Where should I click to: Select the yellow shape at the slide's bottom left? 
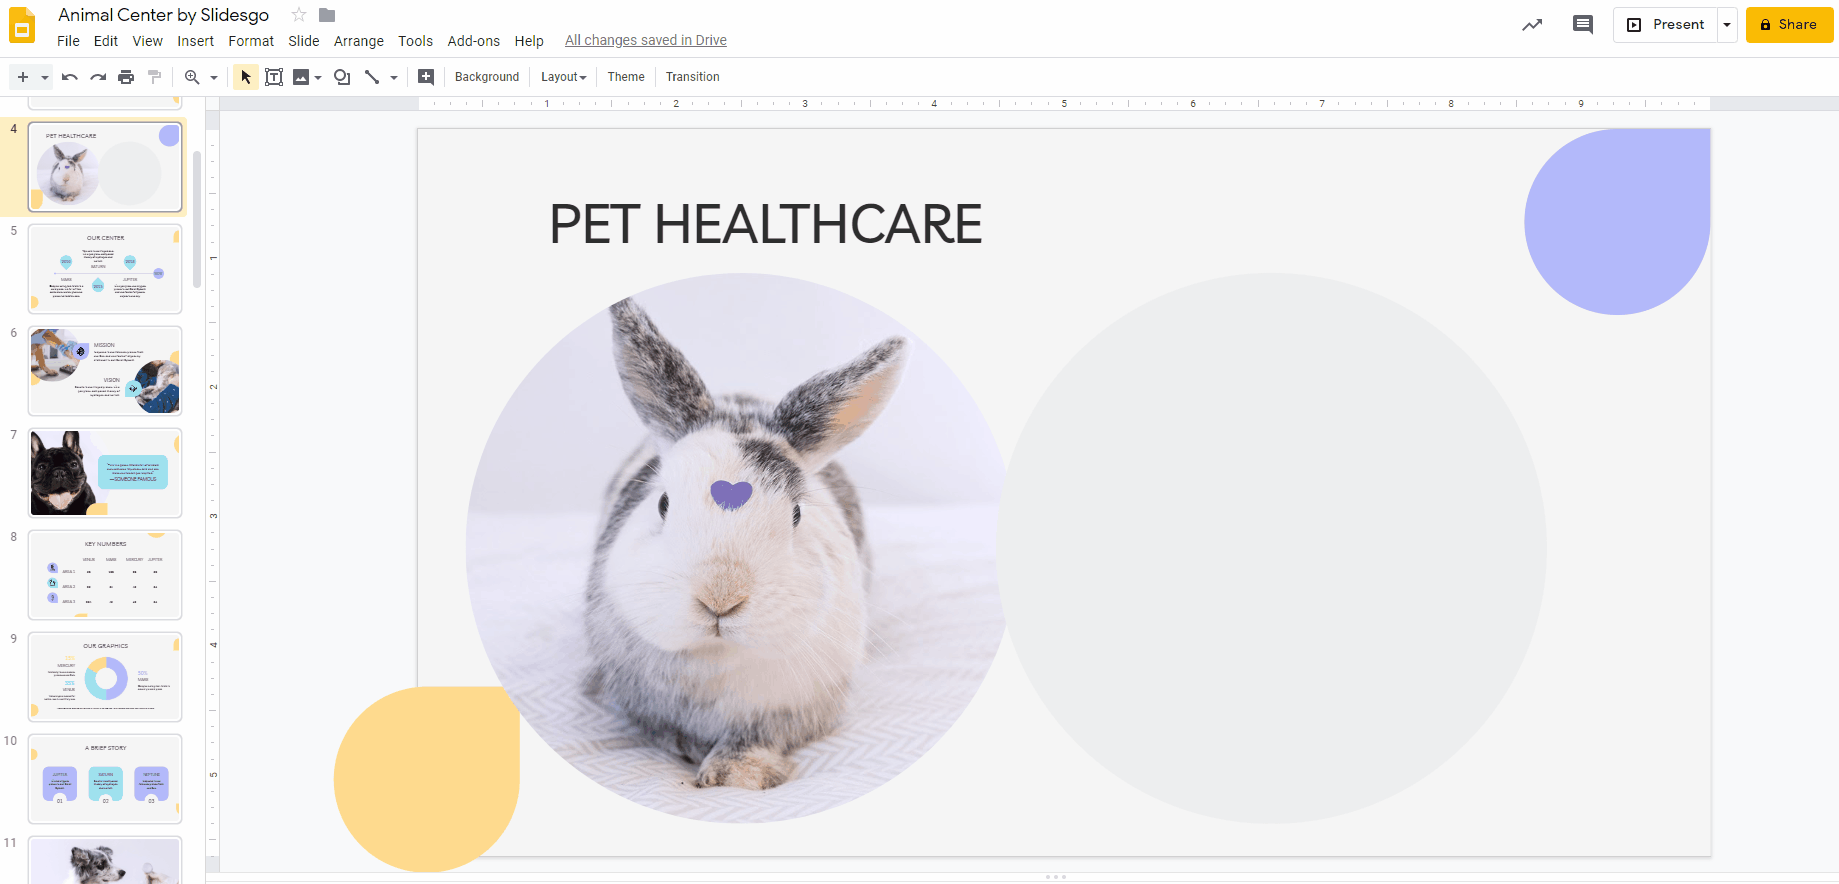427,779
